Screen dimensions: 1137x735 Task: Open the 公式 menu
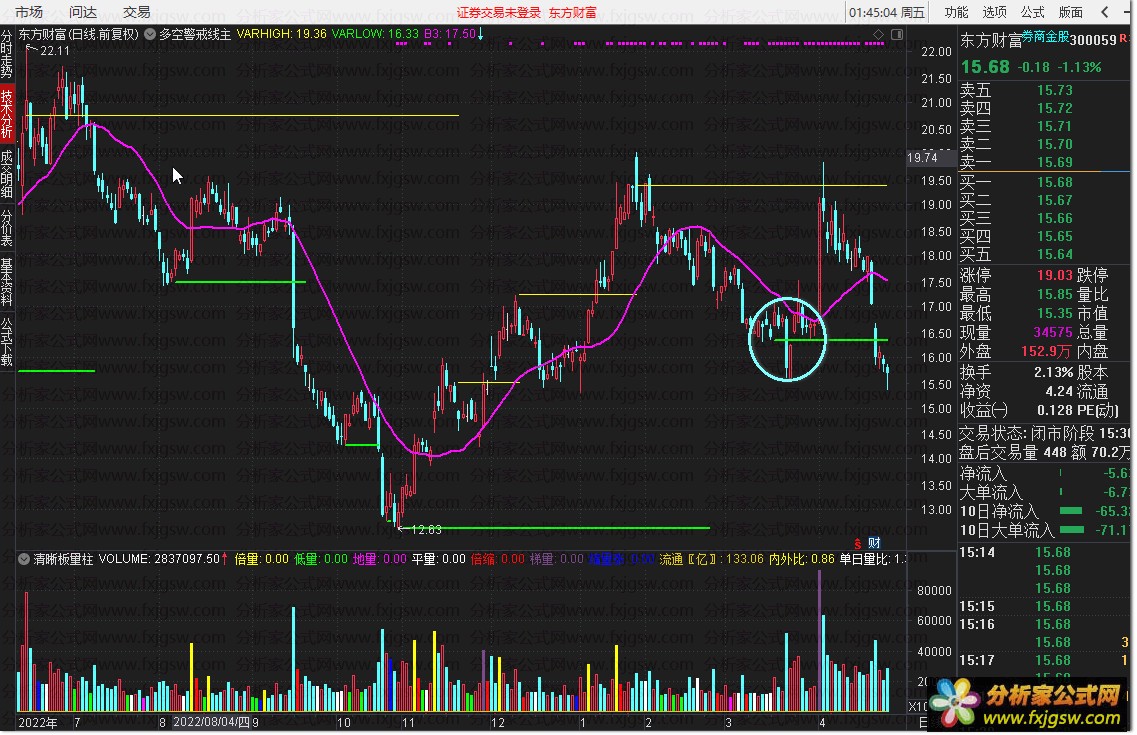pyautogui.click(x=1032, y=12)
